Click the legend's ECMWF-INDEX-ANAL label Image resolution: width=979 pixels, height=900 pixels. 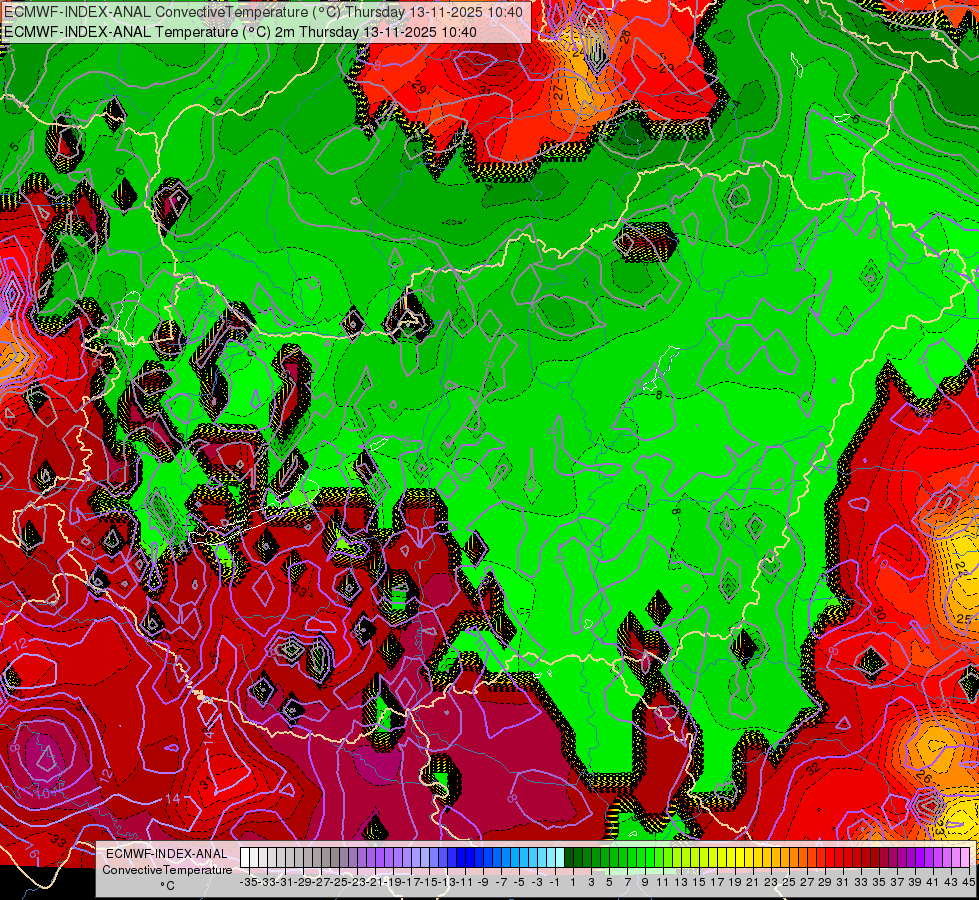[167, 854]
